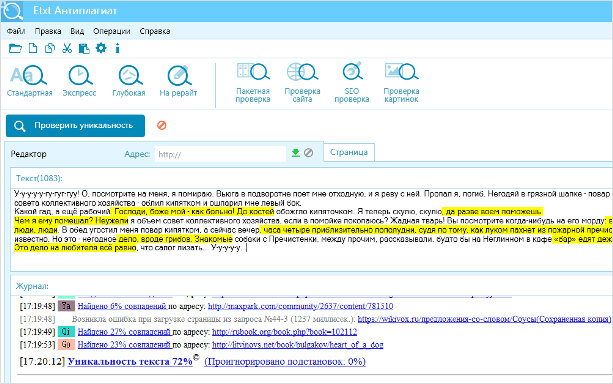The image size is (613, 384).
Task: Load page with the green download arrow
Action: click(296, 153)
